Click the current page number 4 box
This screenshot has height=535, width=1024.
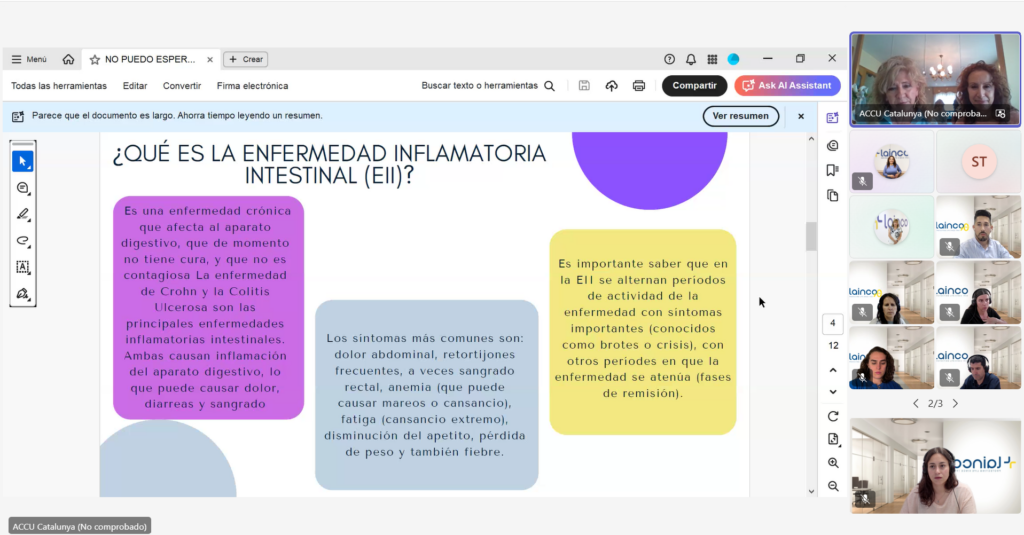pos(833,323)
